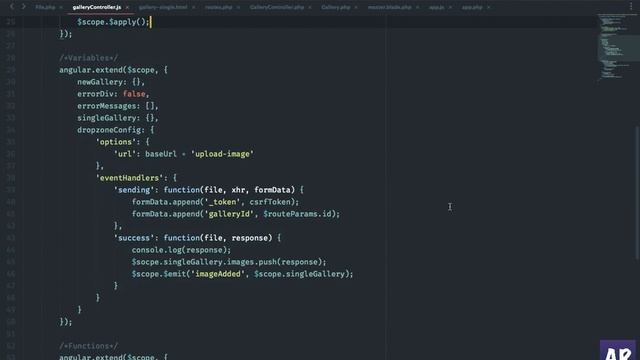Click the '_token' string
The height and width of the screenshot is (360, 640).
[x=222, y=202]
